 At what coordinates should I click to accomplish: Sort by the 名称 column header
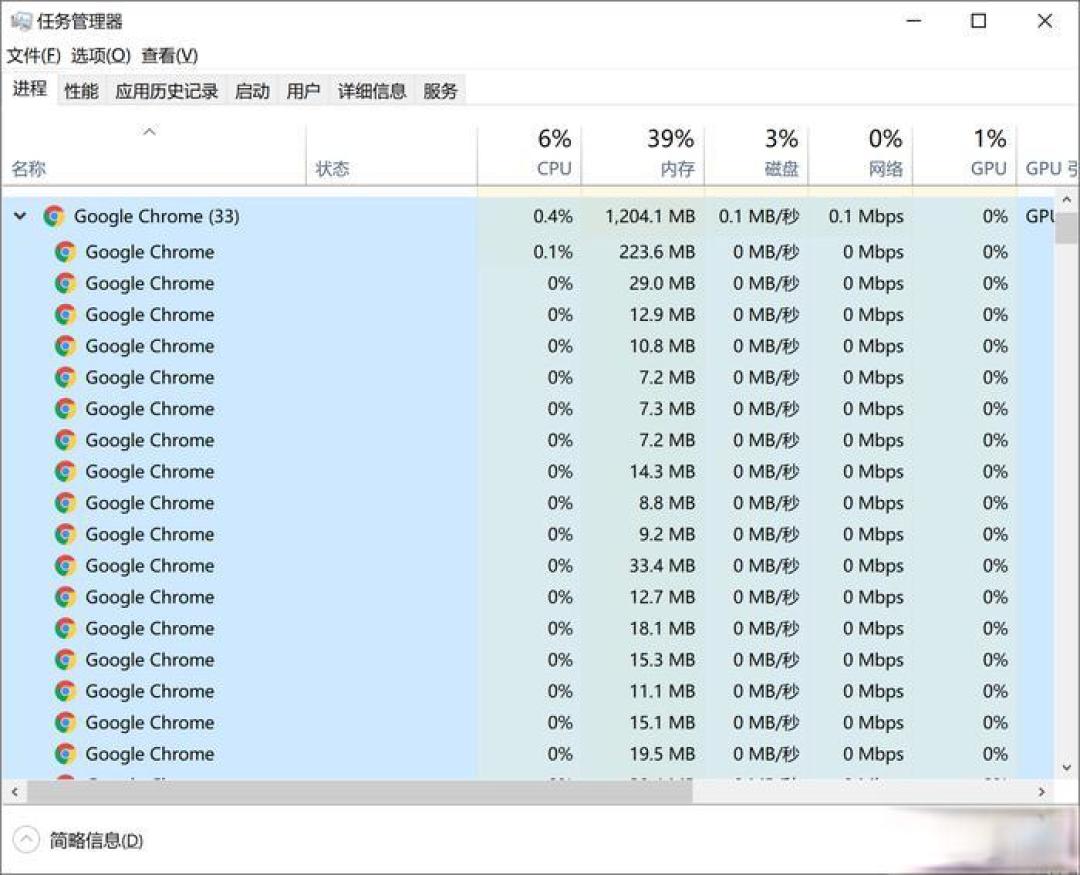(153, 155)
